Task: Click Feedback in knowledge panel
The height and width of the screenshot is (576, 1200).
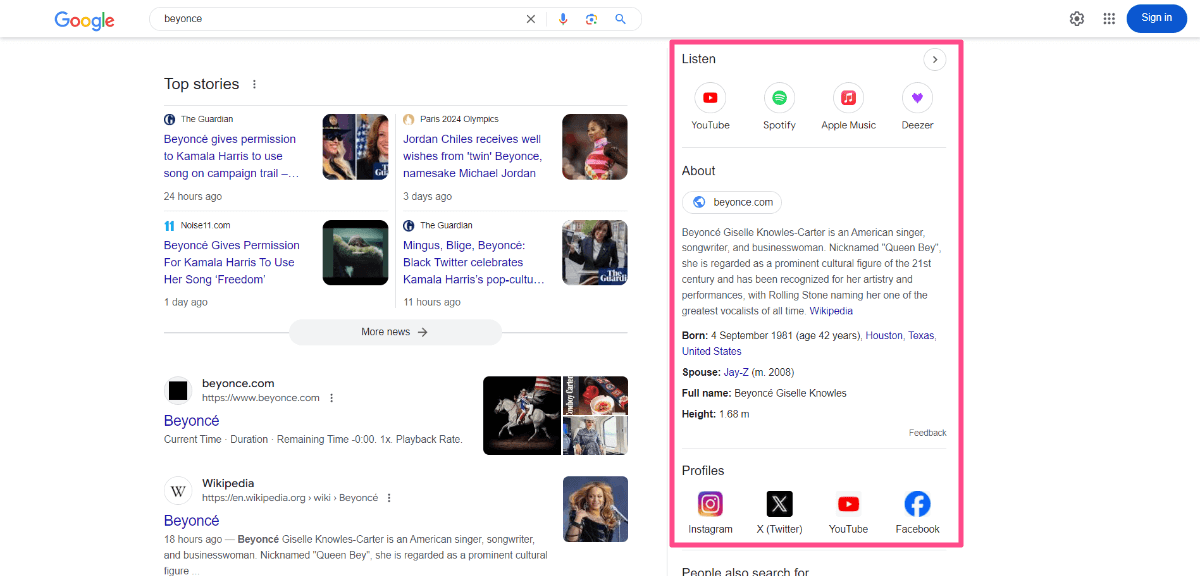Action: click(927, 433)
